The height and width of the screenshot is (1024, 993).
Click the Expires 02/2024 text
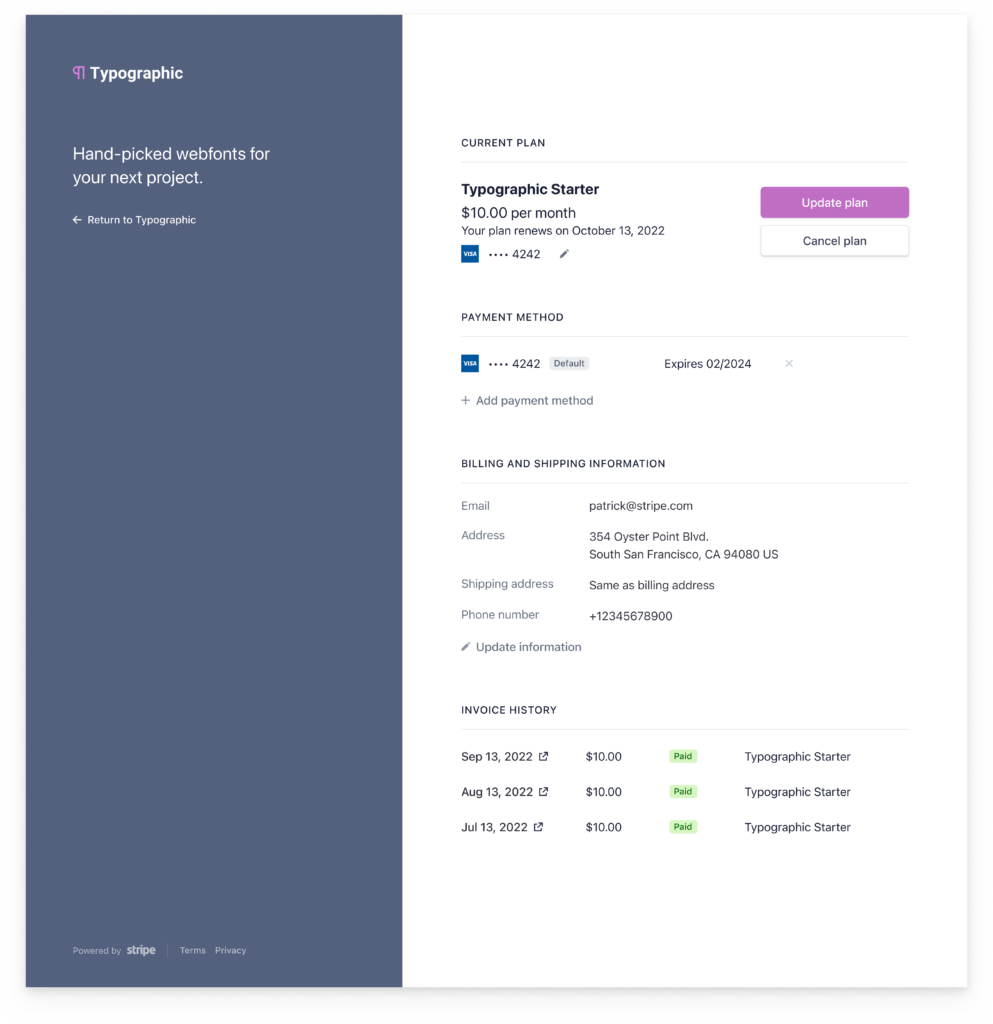click(x=708, y=364)
